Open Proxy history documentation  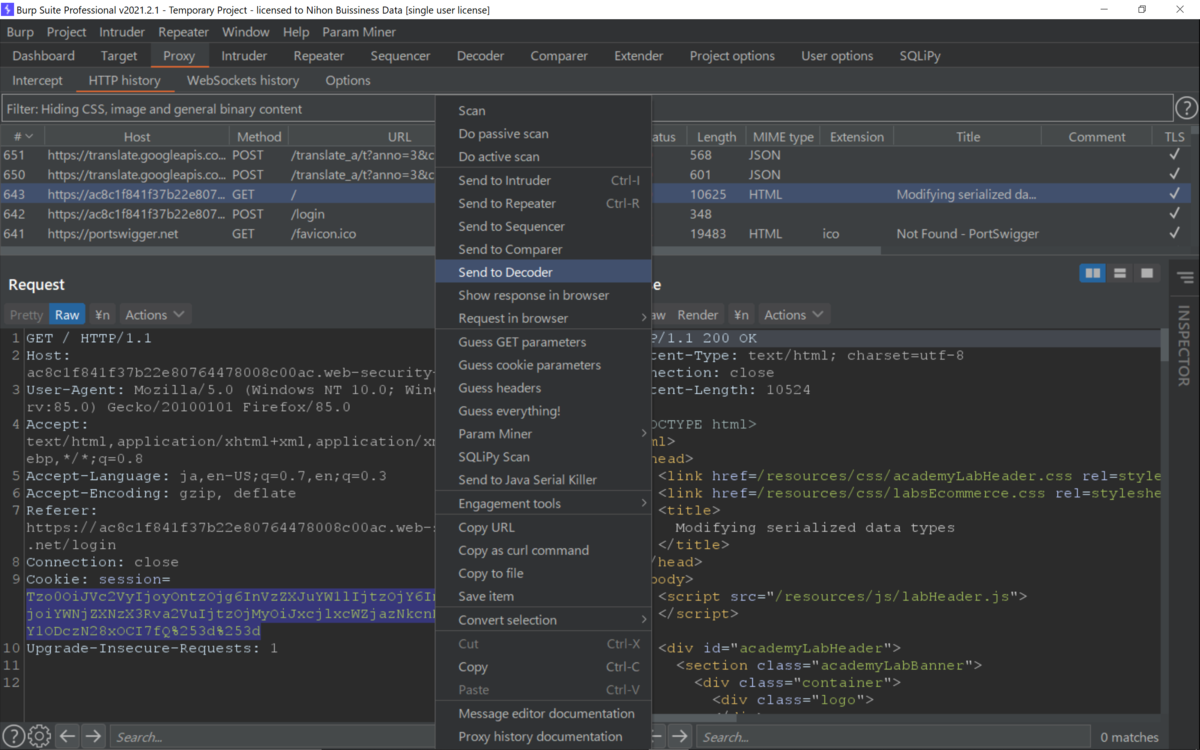[543, 736]
